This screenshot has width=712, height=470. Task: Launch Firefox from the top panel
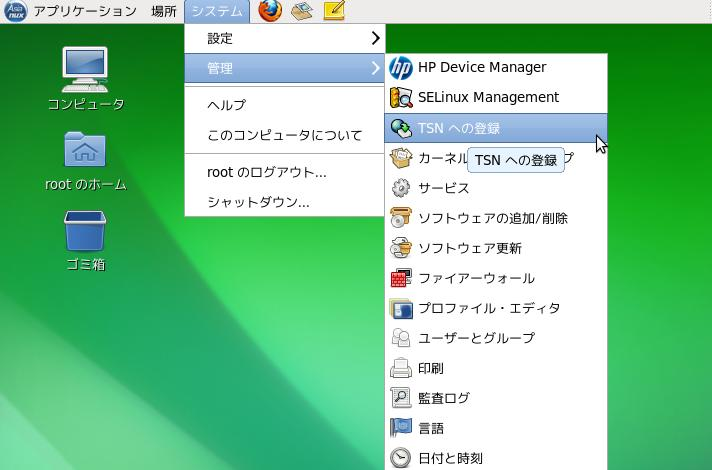[269, 12]
